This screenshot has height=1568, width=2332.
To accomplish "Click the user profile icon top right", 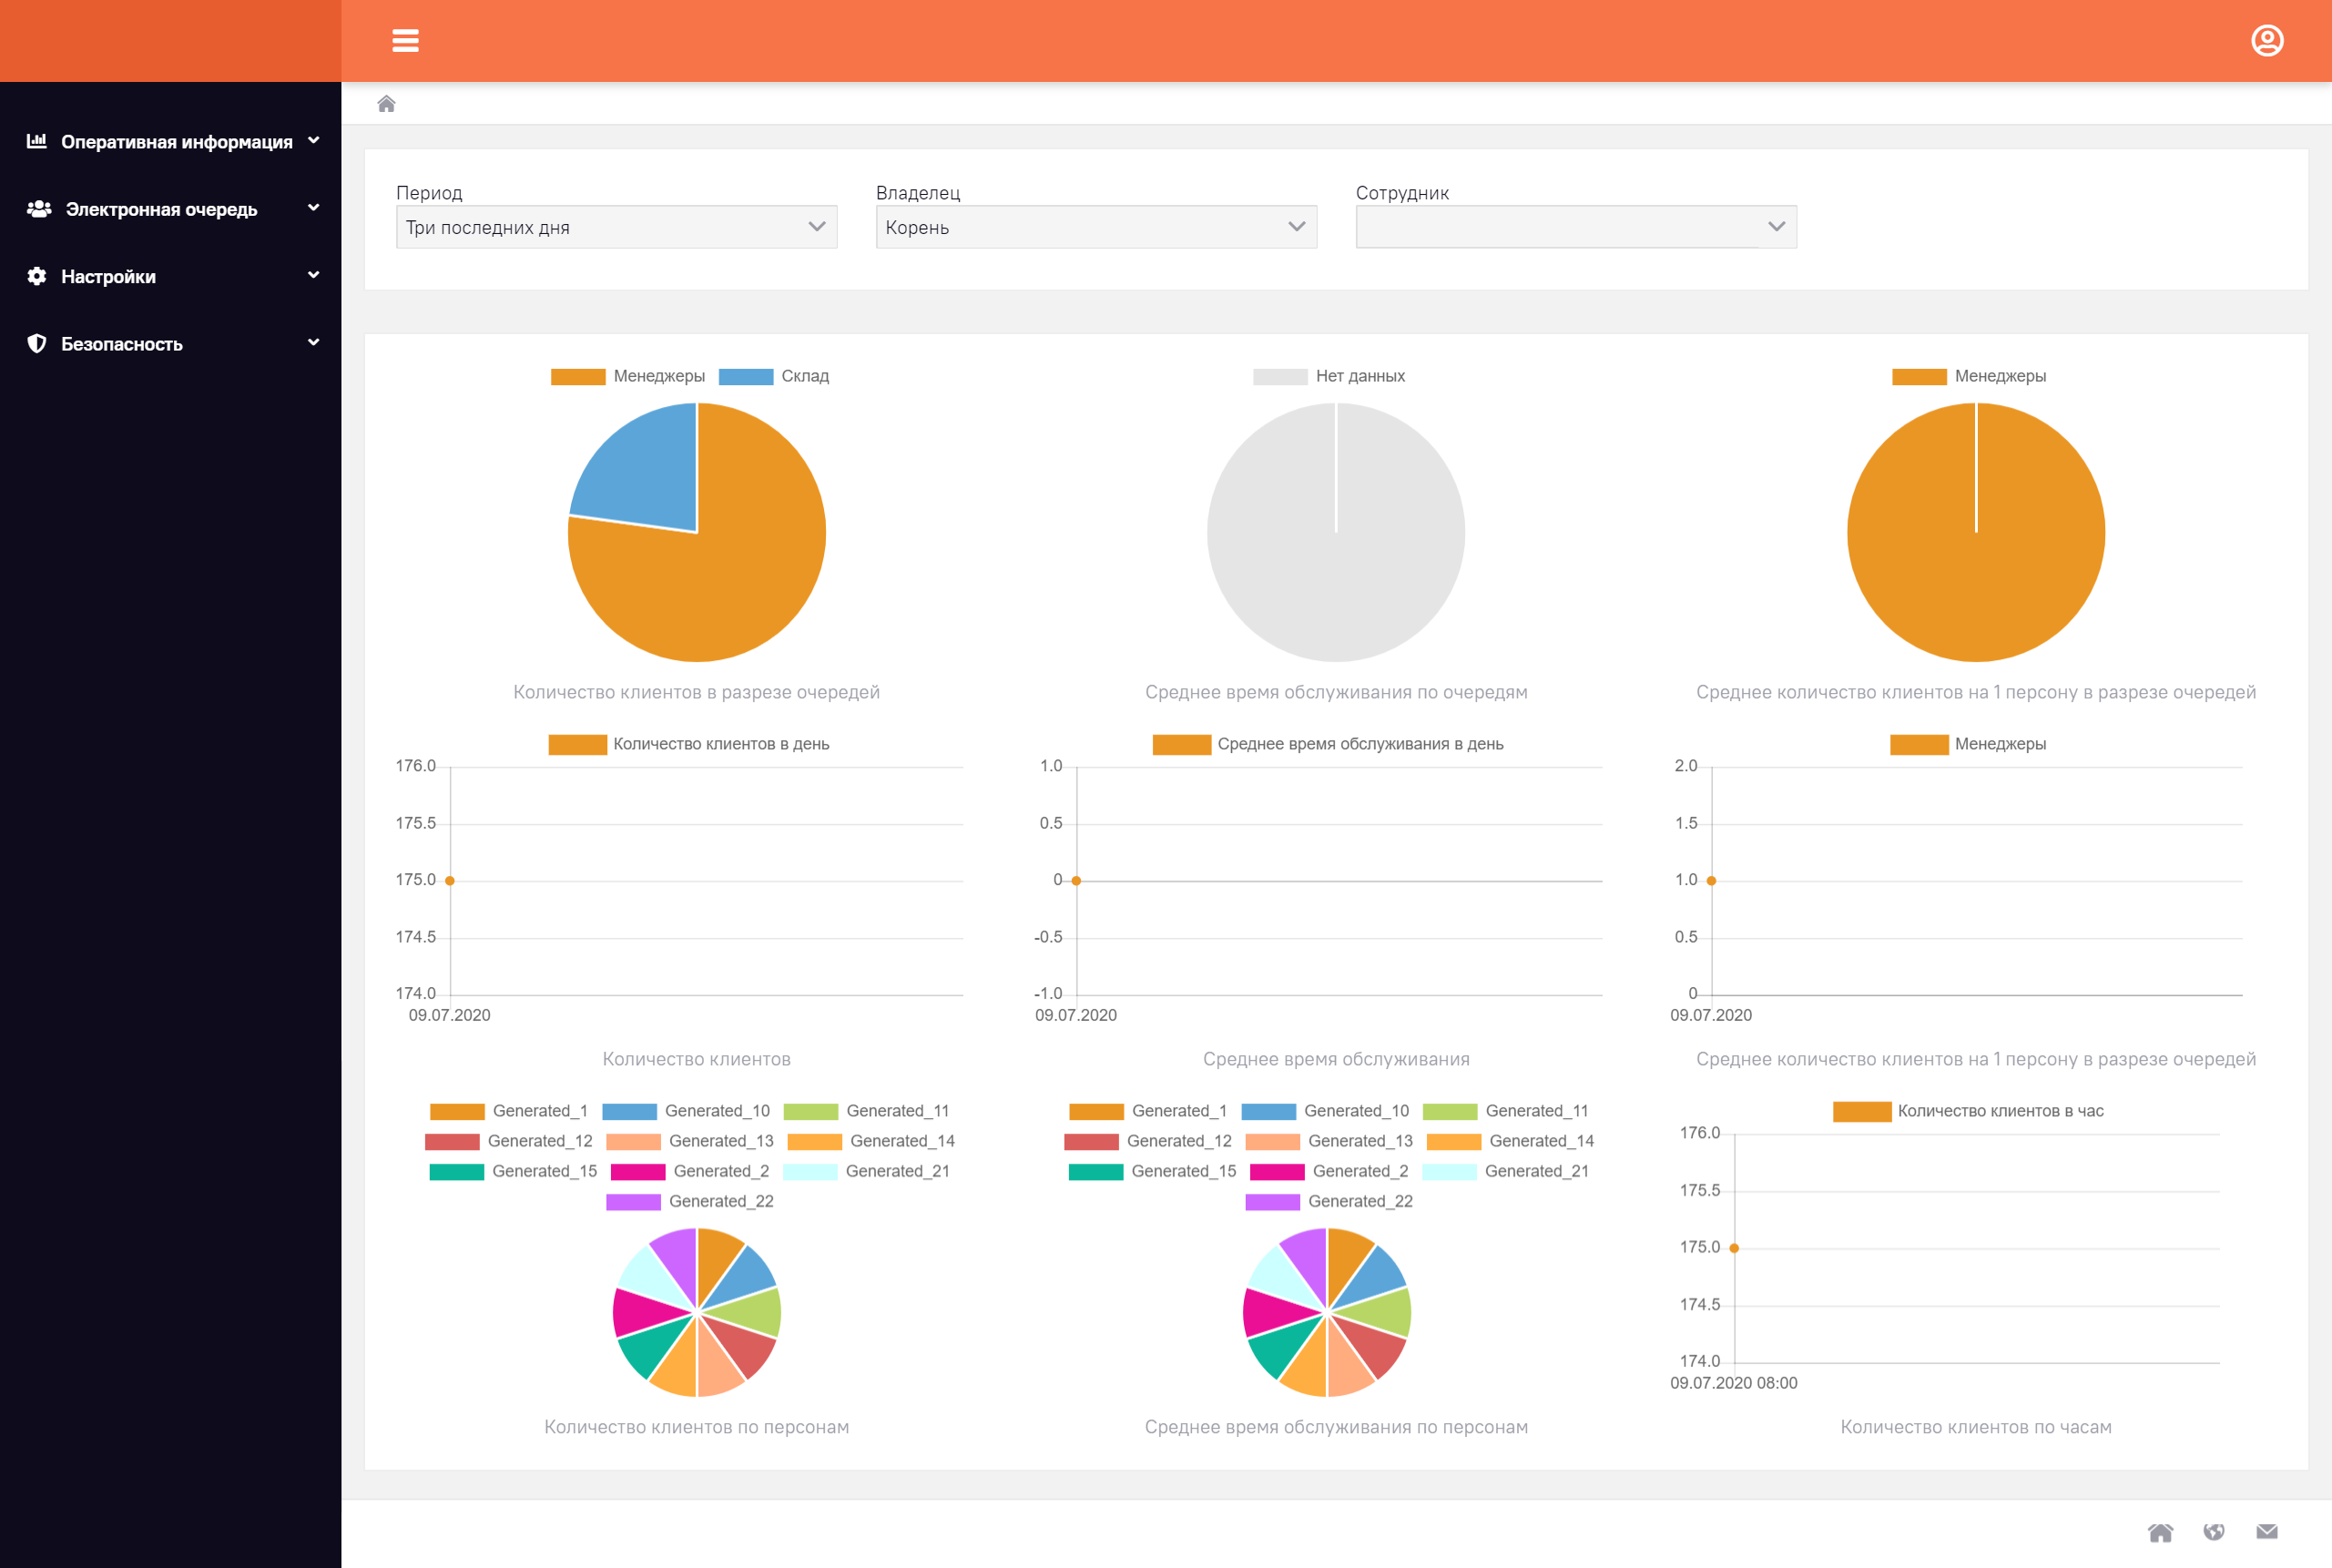I will pyautogui.click(x=2269, y=40).
